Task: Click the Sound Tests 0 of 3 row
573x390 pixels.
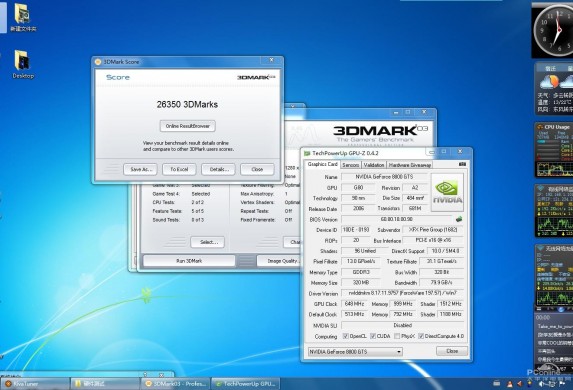Action: (x=178, y=220)
